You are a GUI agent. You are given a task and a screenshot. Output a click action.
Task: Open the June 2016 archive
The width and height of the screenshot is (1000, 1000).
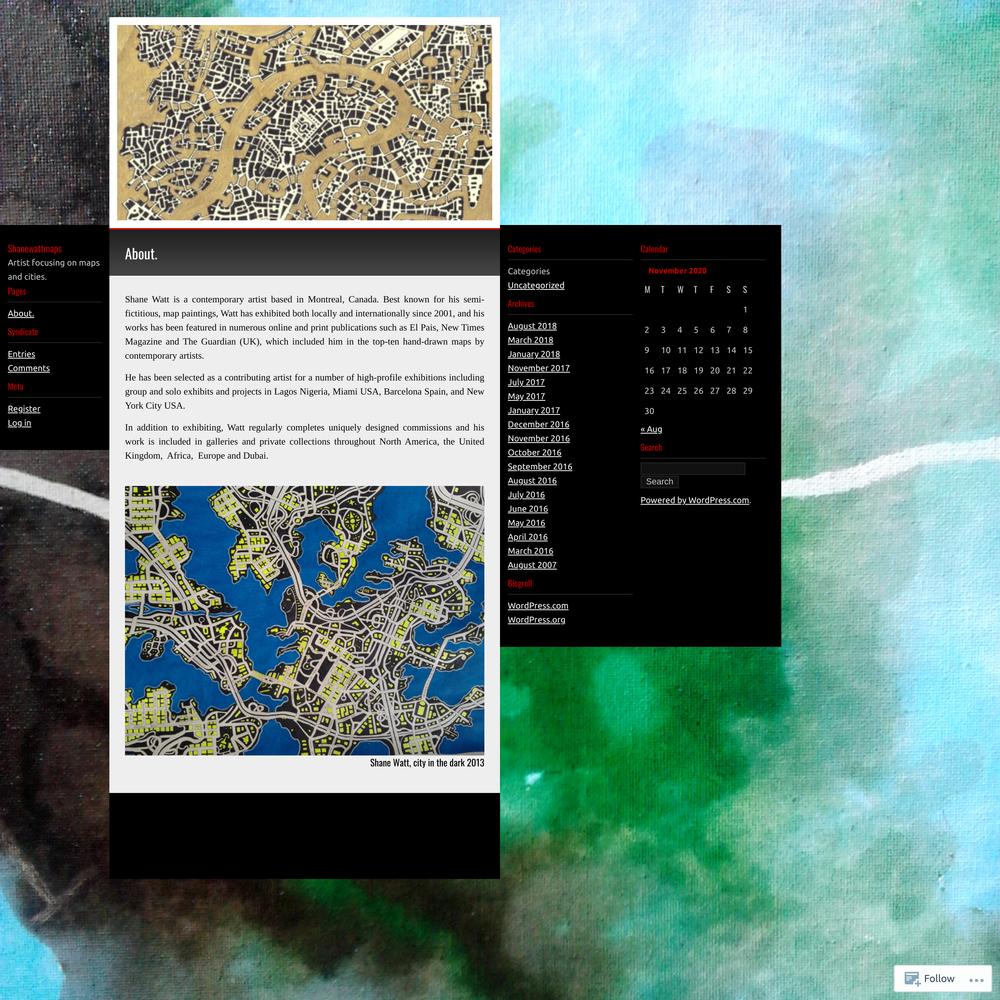pyautogui.click(x=528, y=509)
